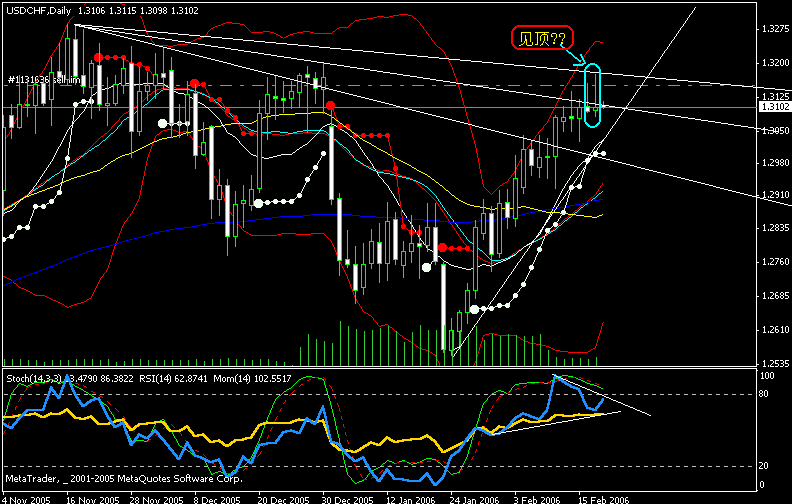Click the 1.3125 price axis label
The image size is (792, 504).
tap(775, 96)
